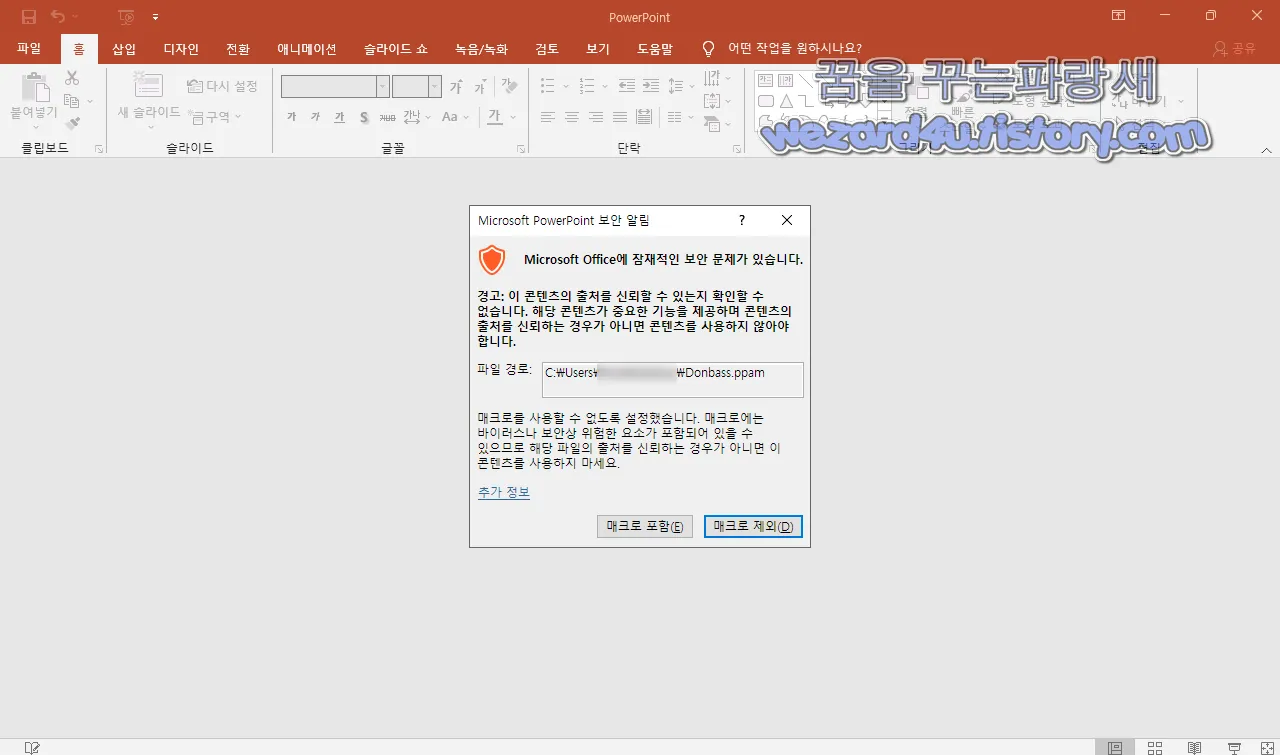Open the Aa change case dropdown
Screen dimensions: 1280x755
coord(455,117)
